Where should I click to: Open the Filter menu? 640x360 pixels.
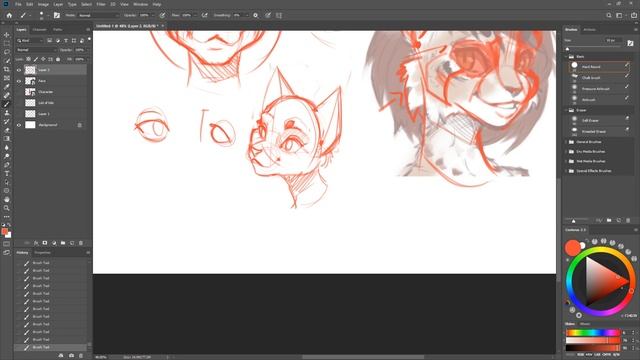[x=101, y=4]
